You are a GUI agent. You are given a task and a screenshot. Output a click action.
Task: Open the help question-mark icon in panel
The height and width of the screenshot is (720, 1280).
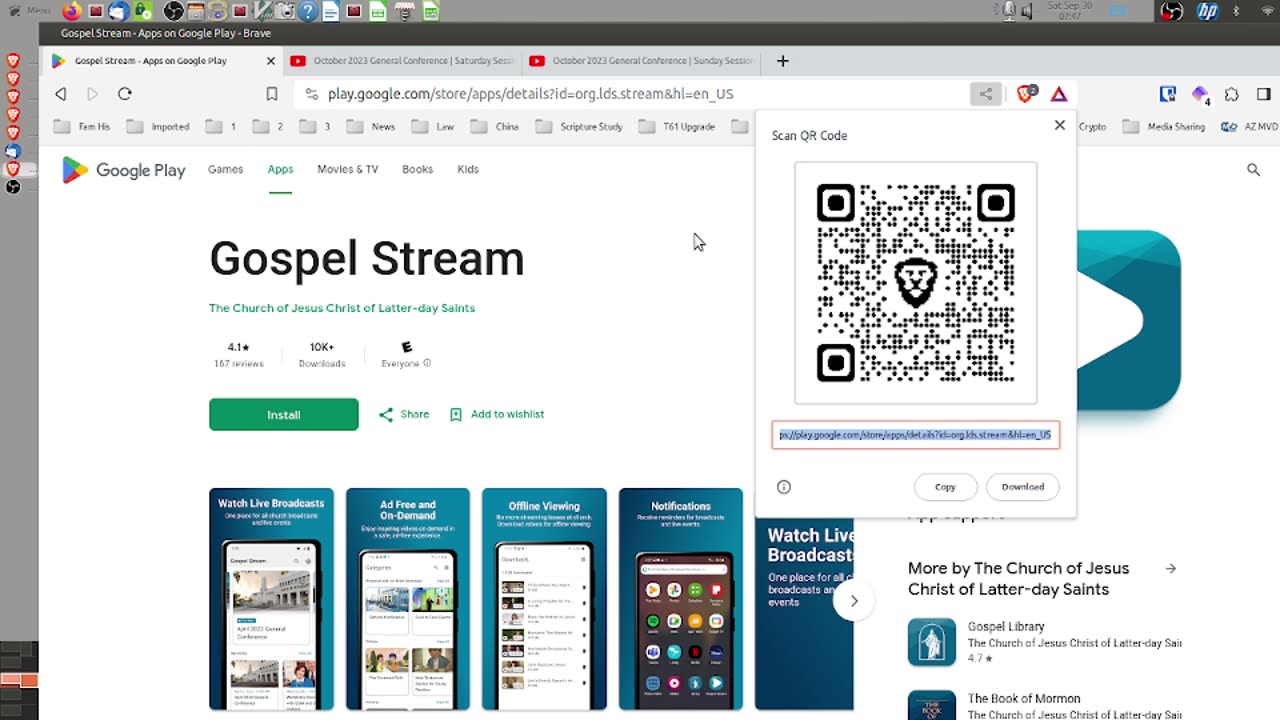coord(308,11)
